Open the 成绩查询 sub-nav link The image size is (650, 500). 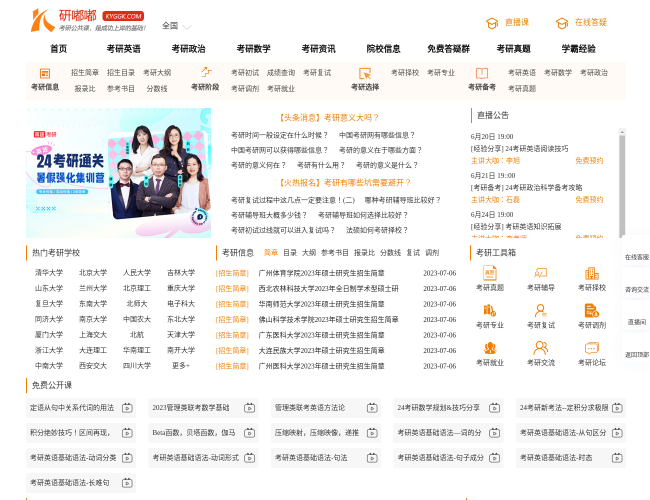[x=281, y=73]
